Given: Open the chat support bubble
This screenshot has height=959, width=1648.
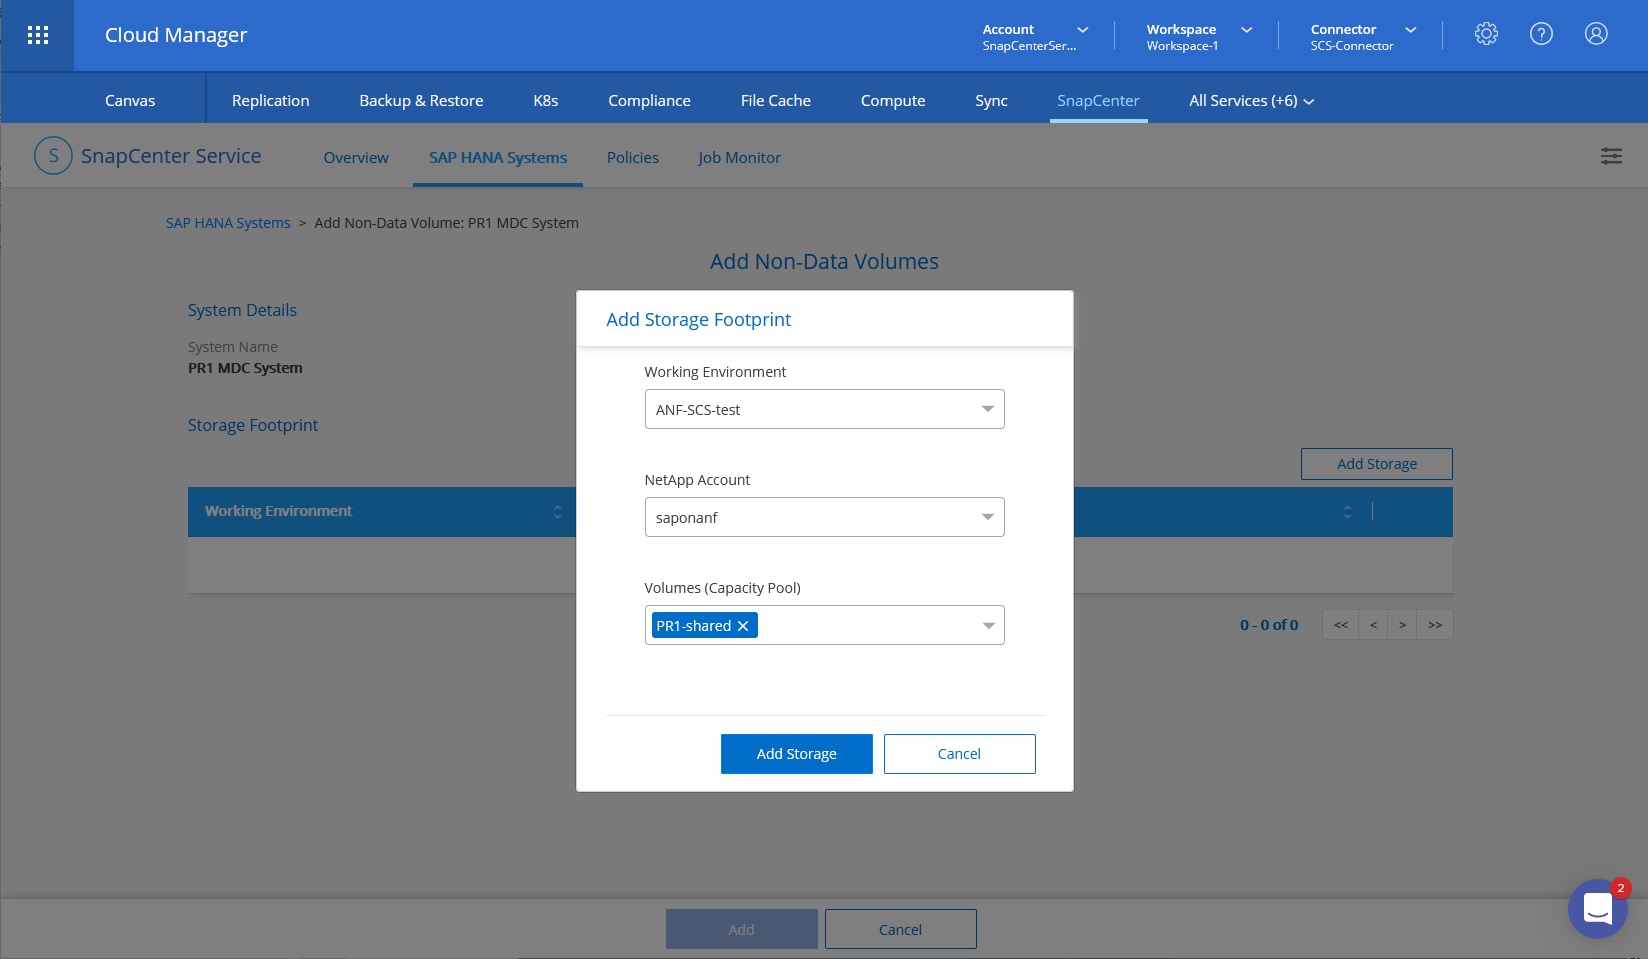Looking at the screenshot, I should [1598, 909].
